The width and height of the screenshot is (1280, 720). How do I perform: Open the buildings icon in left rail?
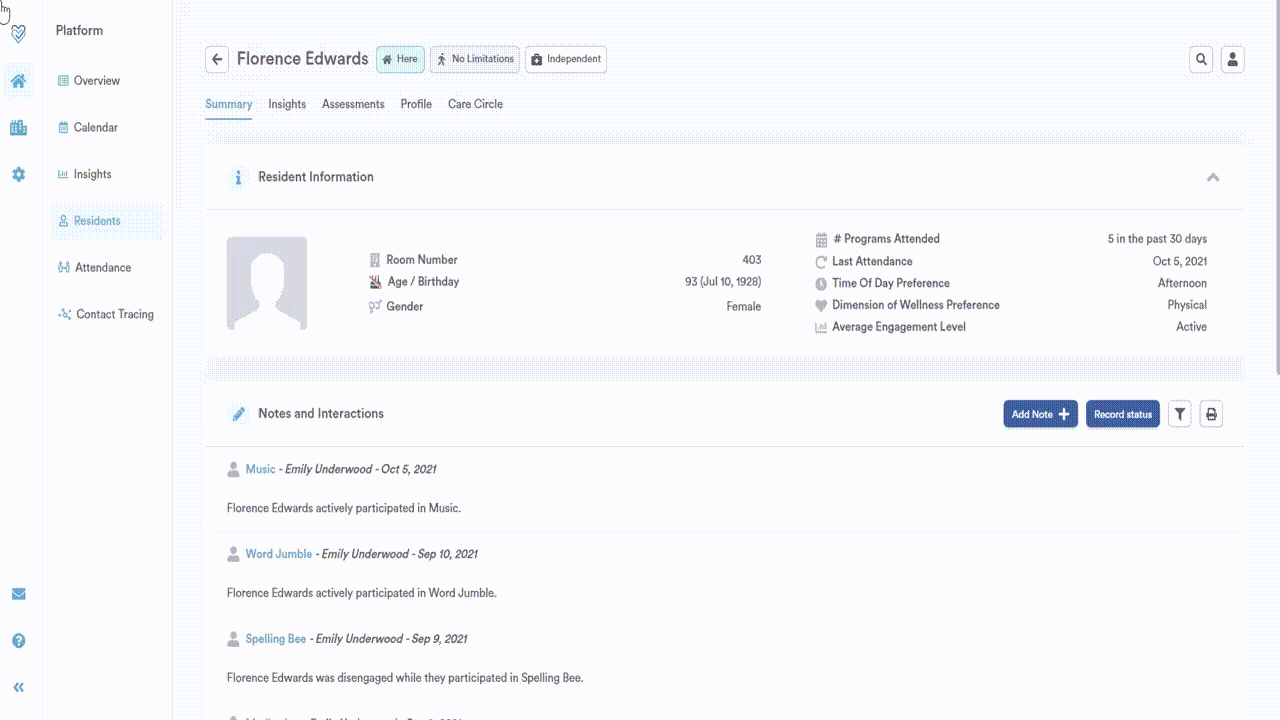[x=18, y=128]
